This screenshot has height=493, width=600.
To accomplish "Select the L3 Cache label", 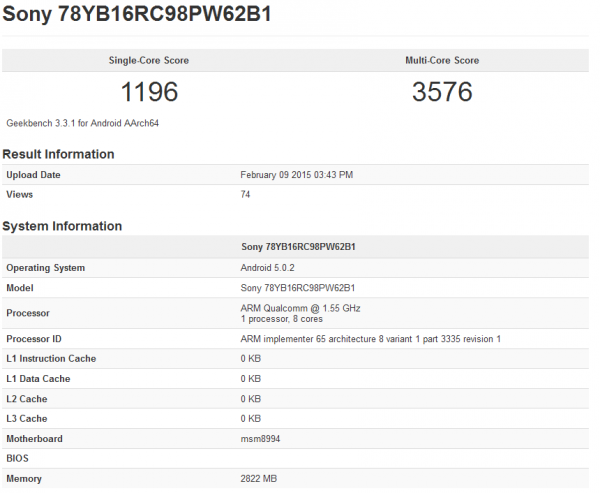I will pos(27,418).
